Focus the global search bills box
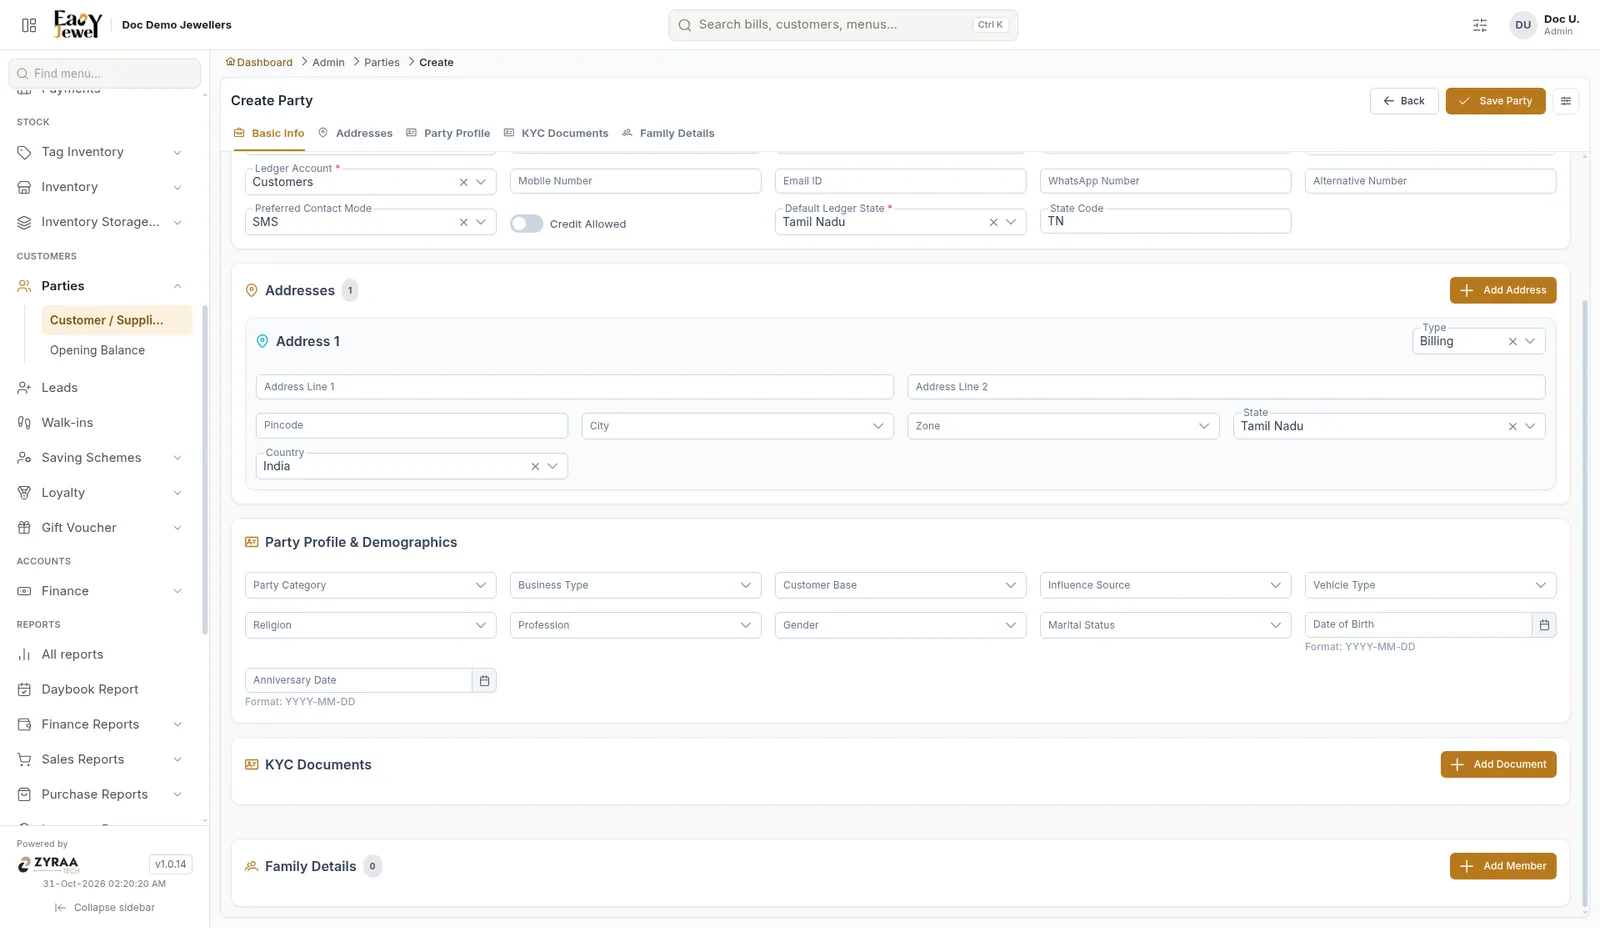Image resolution: width=1600 pixels, height=928 pixels. click(x=843, y=25)
